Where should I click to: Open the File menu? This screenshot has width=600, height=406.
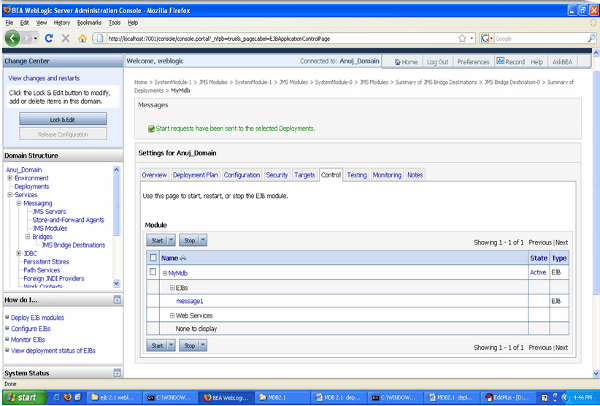pyautogui.click(x=9, y=23)
